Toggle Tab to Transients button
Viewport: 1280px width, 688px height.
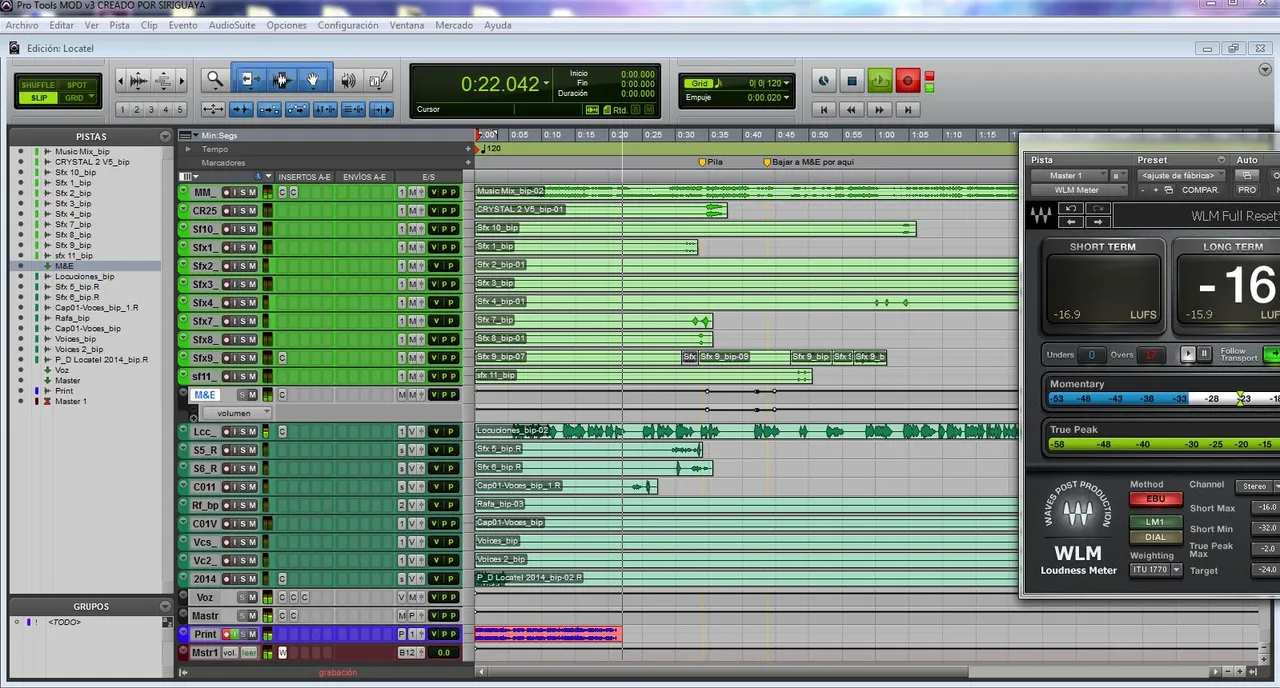tap(241, 109)
